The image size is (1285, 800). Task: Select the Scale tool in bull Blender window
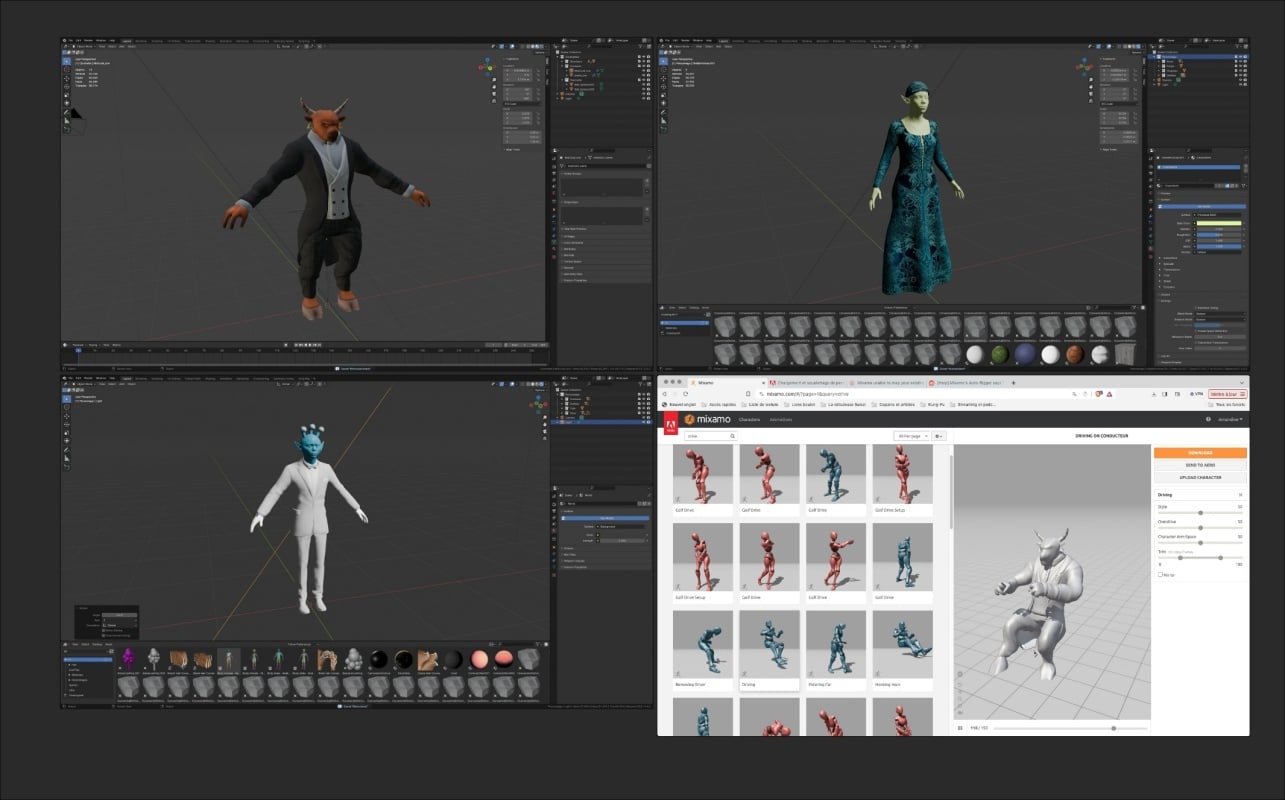[67, 95]
